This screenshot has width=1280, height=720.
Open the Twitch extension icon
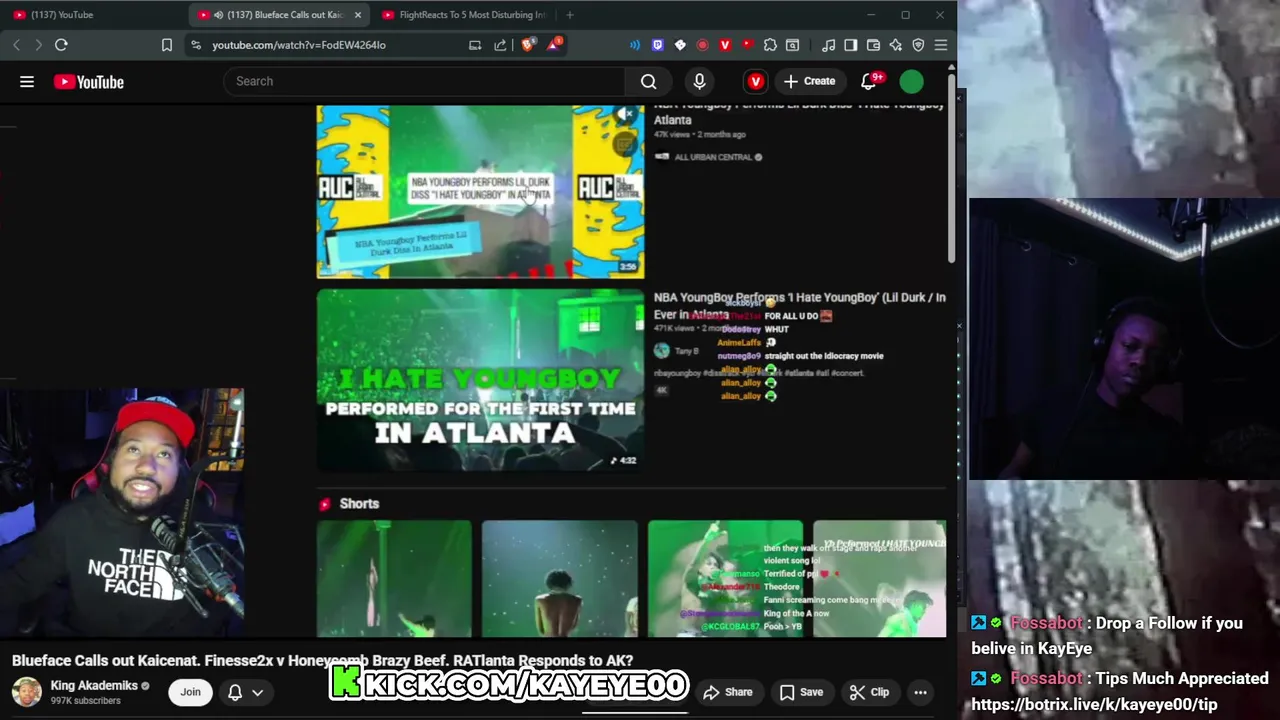[657, 45]
